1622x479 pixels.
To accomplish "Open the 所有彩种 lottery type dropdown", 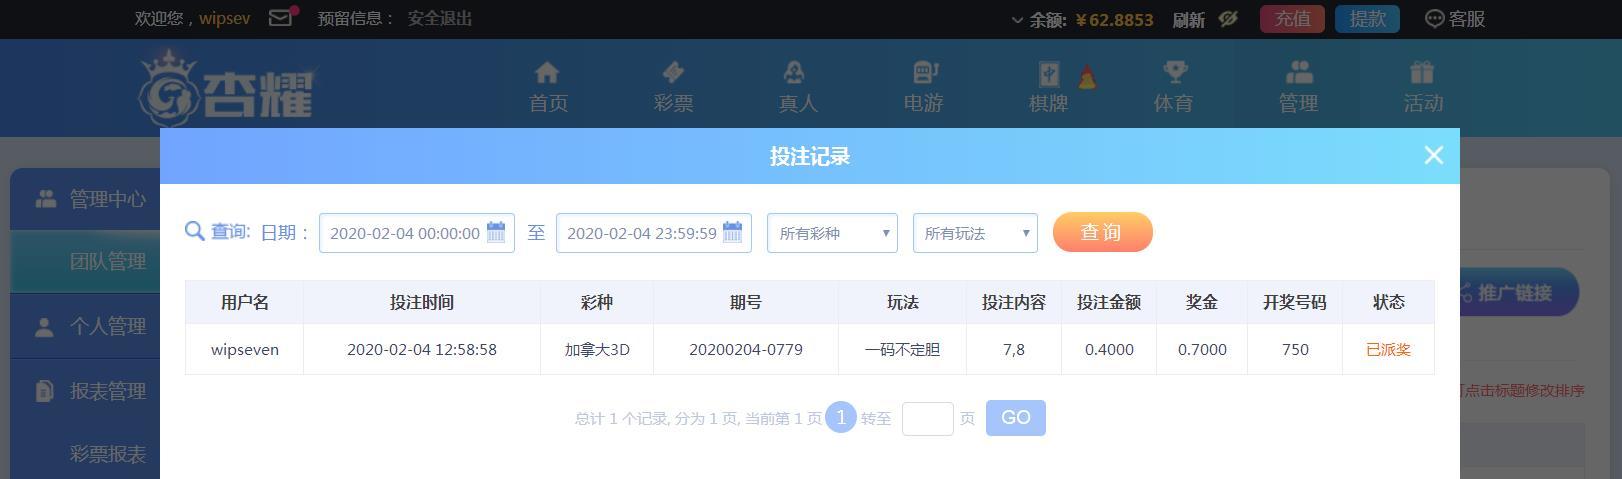I will pyautogui.click(x=832, y=233).
